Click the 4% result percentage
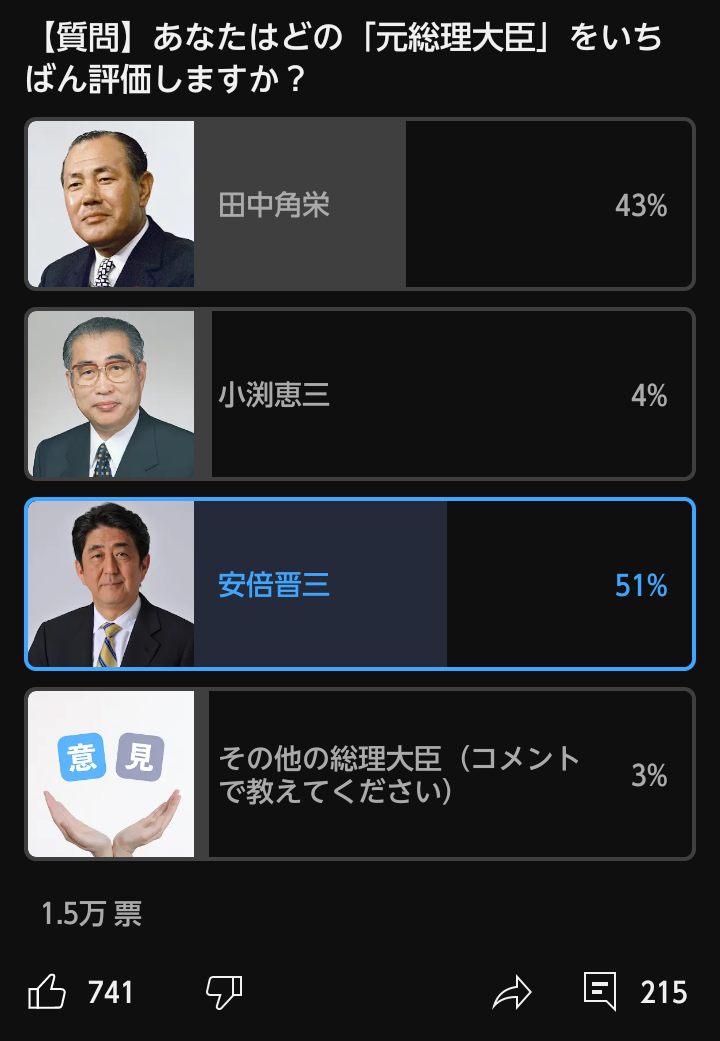720x1041 pixels. click(649, 396)
